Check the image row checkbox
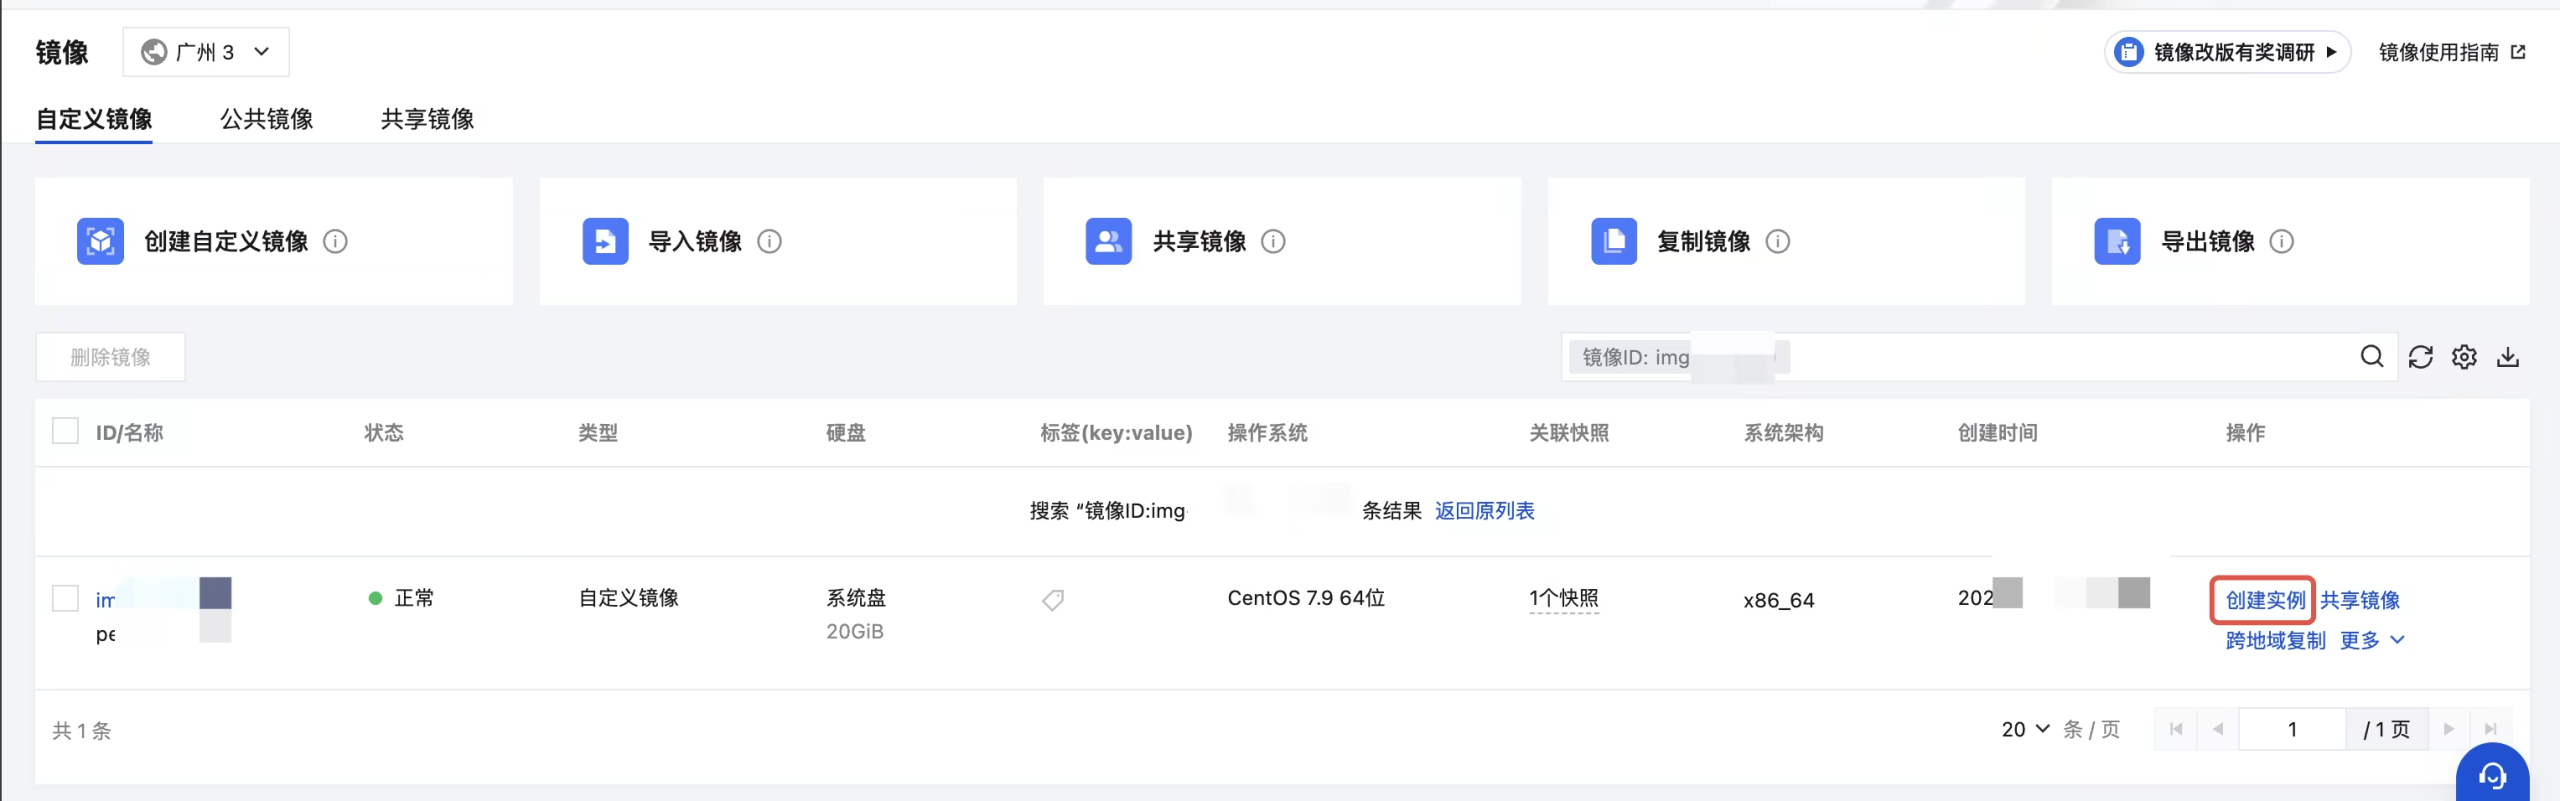The height and width of the screenshot is (801, 2560). click(x=66, y=598)
